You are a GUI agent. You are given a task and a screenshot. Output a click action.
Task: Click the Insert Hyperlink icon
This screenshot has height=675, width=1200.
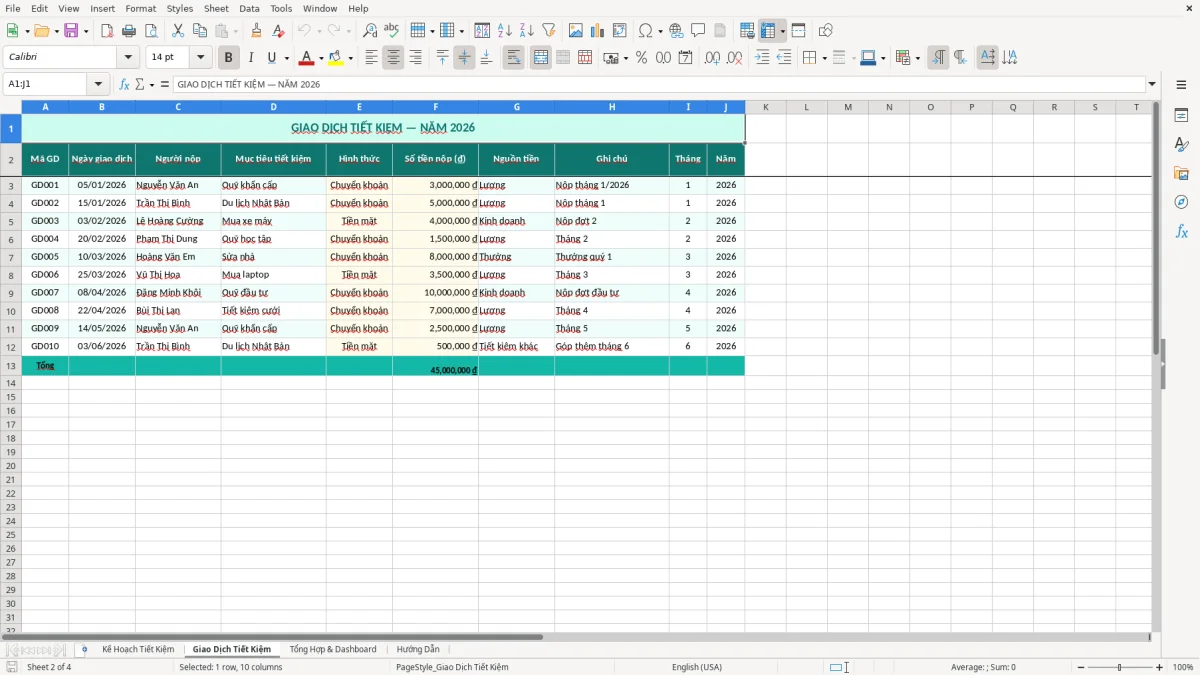coord(677,31)
